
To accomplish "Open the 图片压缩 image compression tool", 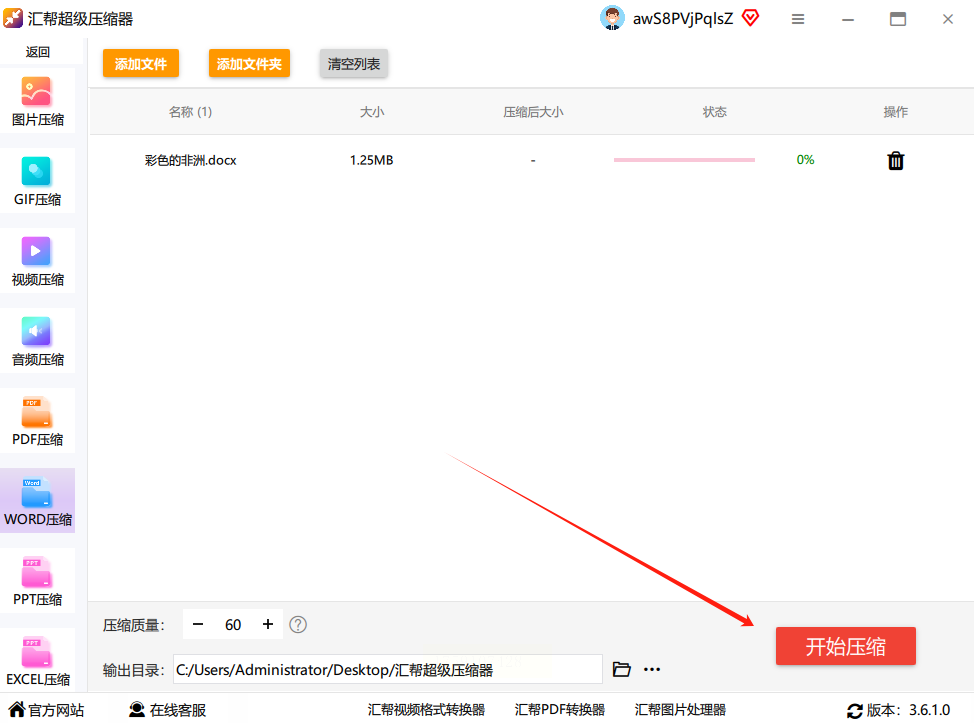I will (x=37, y=101).
